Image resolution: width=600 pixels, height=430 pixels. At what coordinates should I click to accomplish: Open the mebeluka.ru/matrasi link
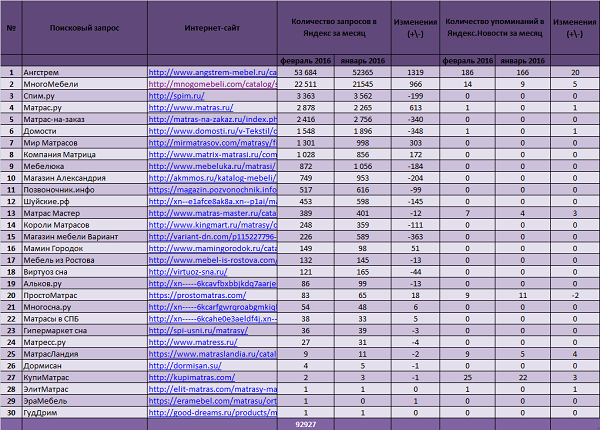(212, 166)
